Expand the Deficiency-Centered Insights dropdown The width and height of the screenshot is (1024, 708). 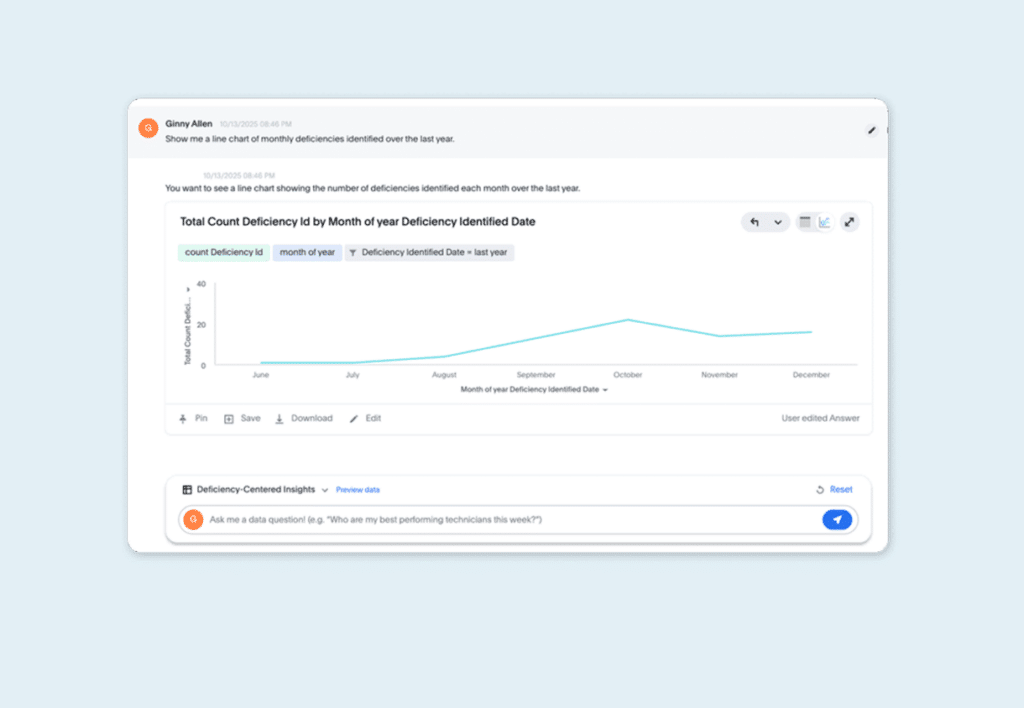pyautogui.click(x=324, y=490)
